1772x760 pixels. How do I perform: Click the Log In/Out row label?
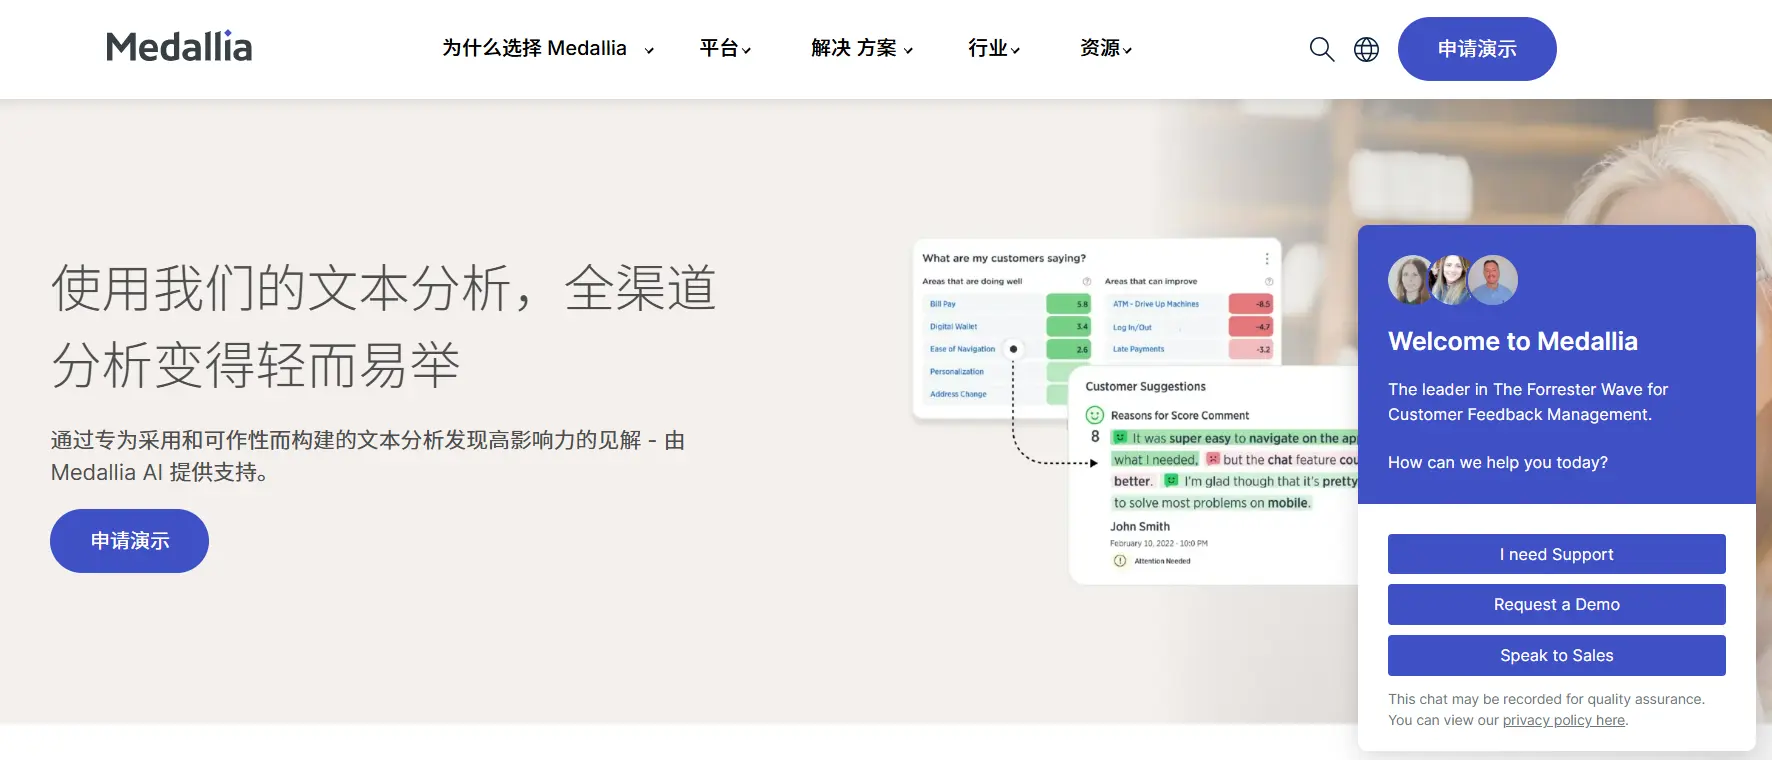click(1132, 327)
